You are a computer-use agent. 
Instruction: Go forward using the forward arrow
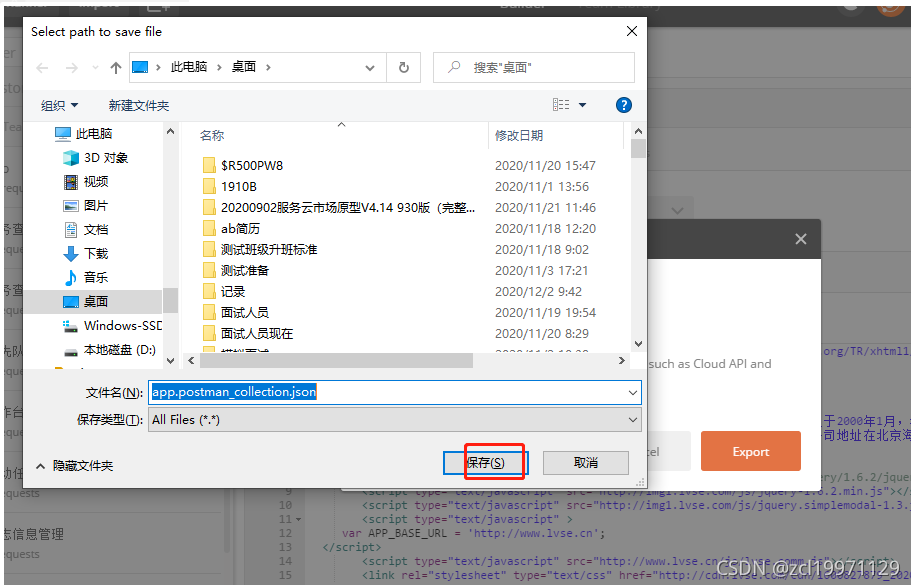tap(71, 68)
